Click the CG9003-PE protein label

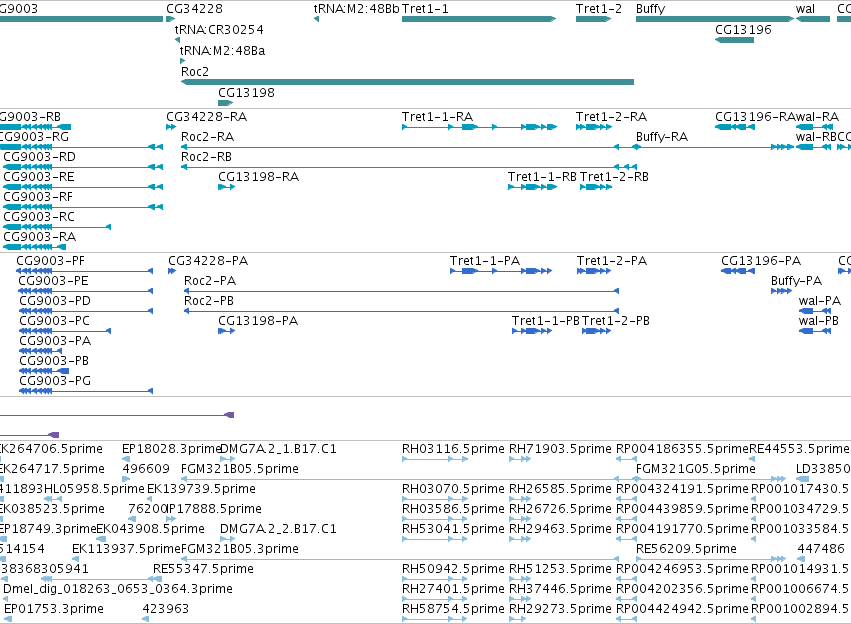(53, 281)
